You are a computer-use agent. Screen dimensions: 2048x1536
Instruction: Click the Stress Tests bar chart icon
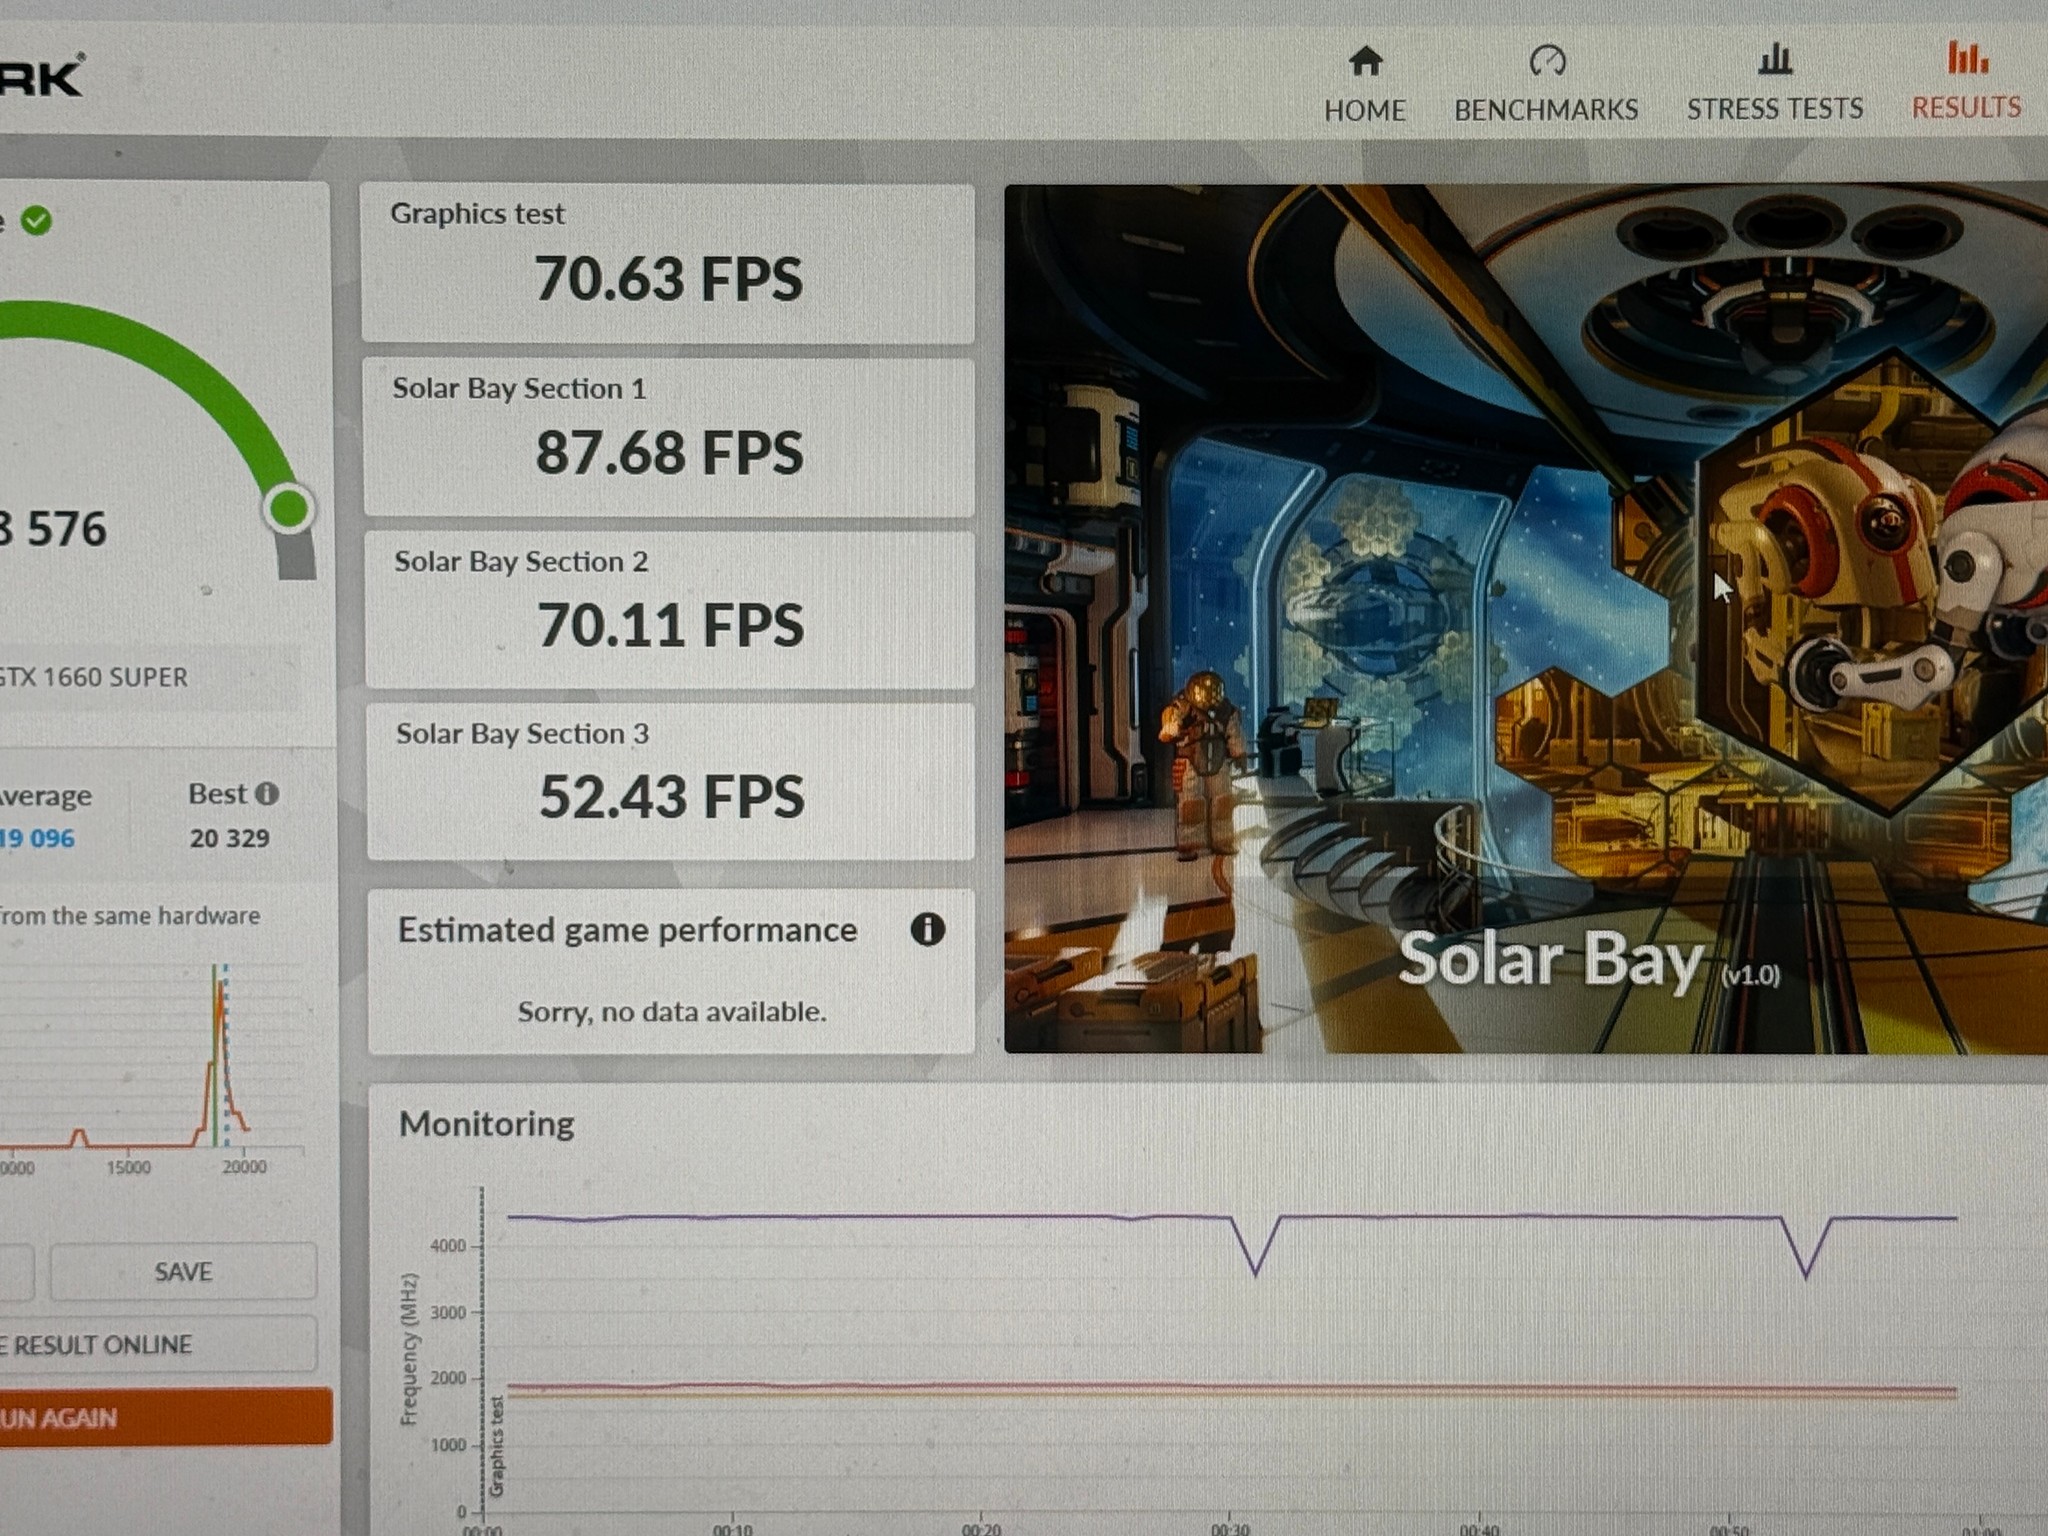pyautogui.click(x=1775, y=59)
